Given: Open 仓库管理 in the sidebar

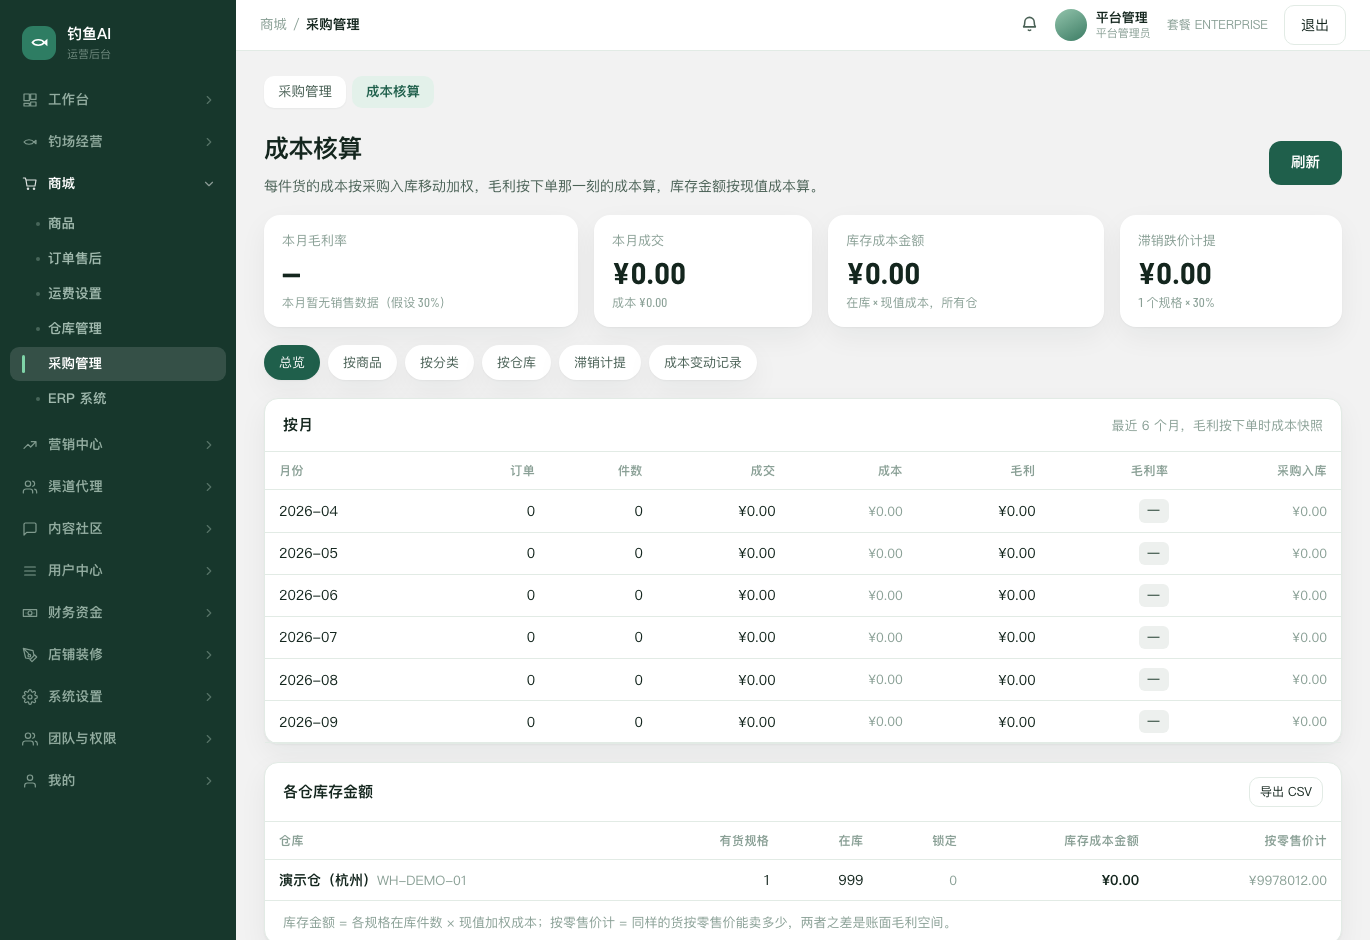Looking at the screenshot, I should (118, 329).
